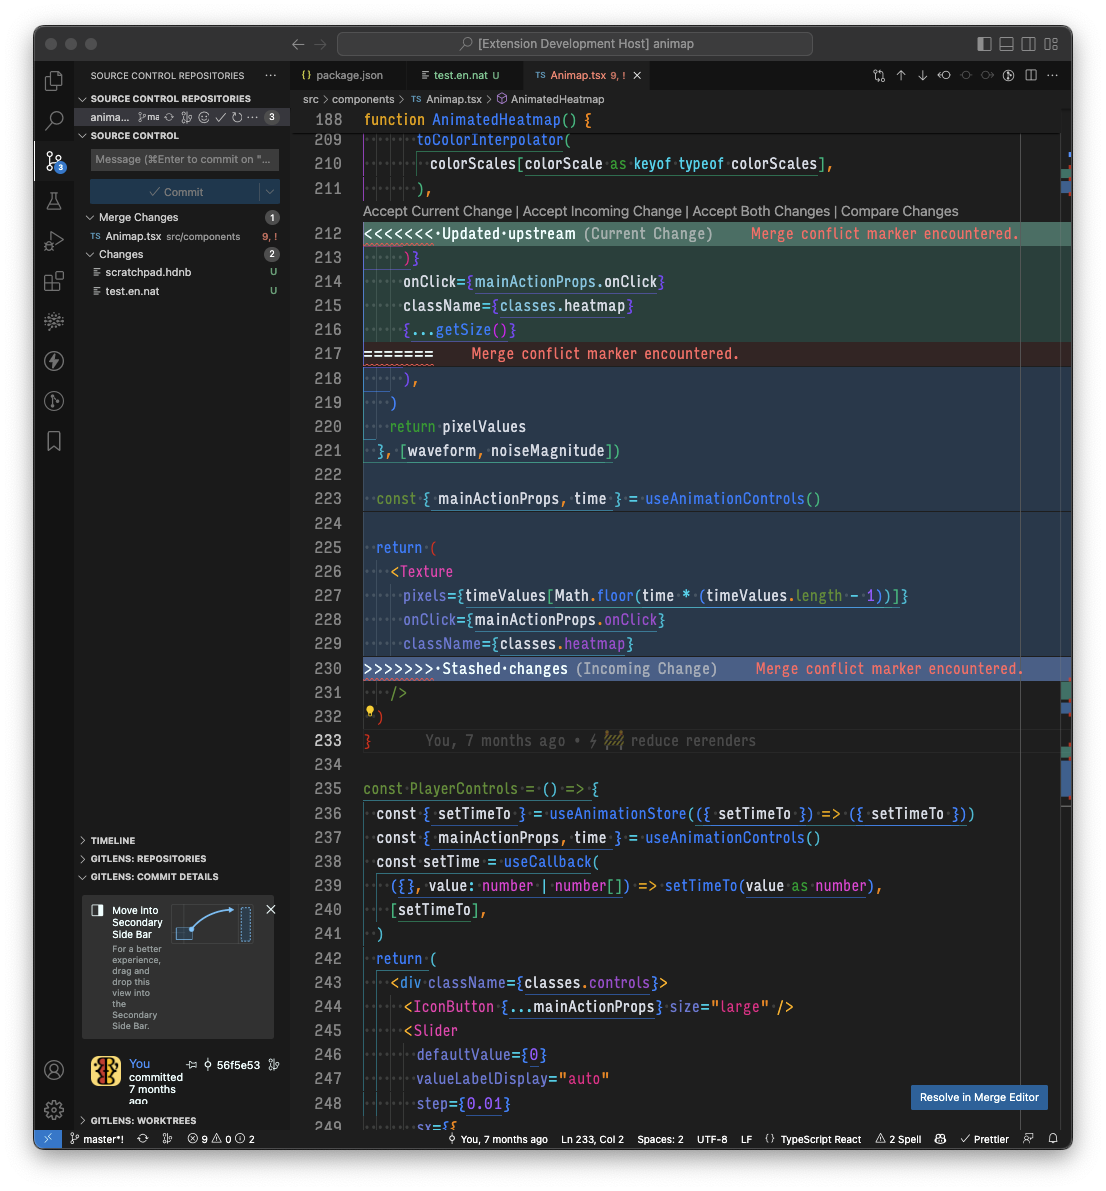Click refresh icon in the repository row
Image resolution: width=1106 pixels, height=1191 pixels.
coord(237,117)
